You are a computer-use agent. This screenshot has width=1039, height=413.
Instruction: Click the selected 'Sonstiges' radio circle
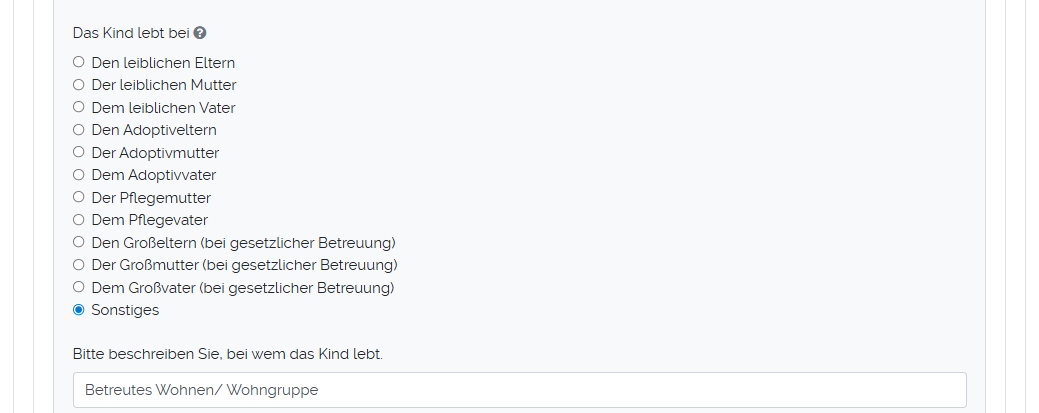click(x=79, y=310)
